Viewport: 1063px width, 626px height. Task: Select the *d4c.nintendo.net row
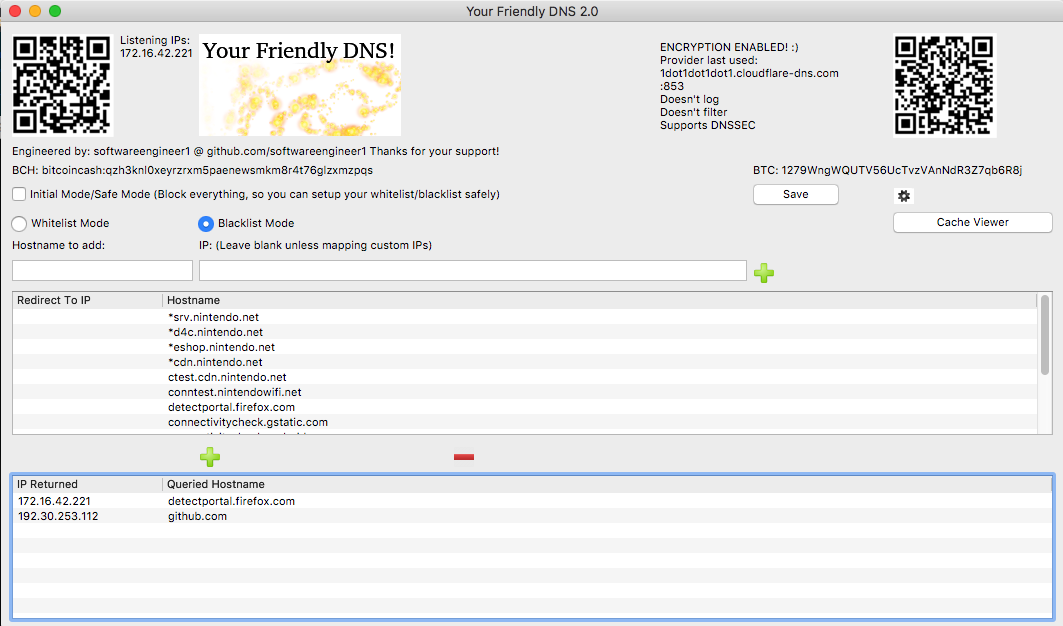pyautogui.click(x=525, y=332)
